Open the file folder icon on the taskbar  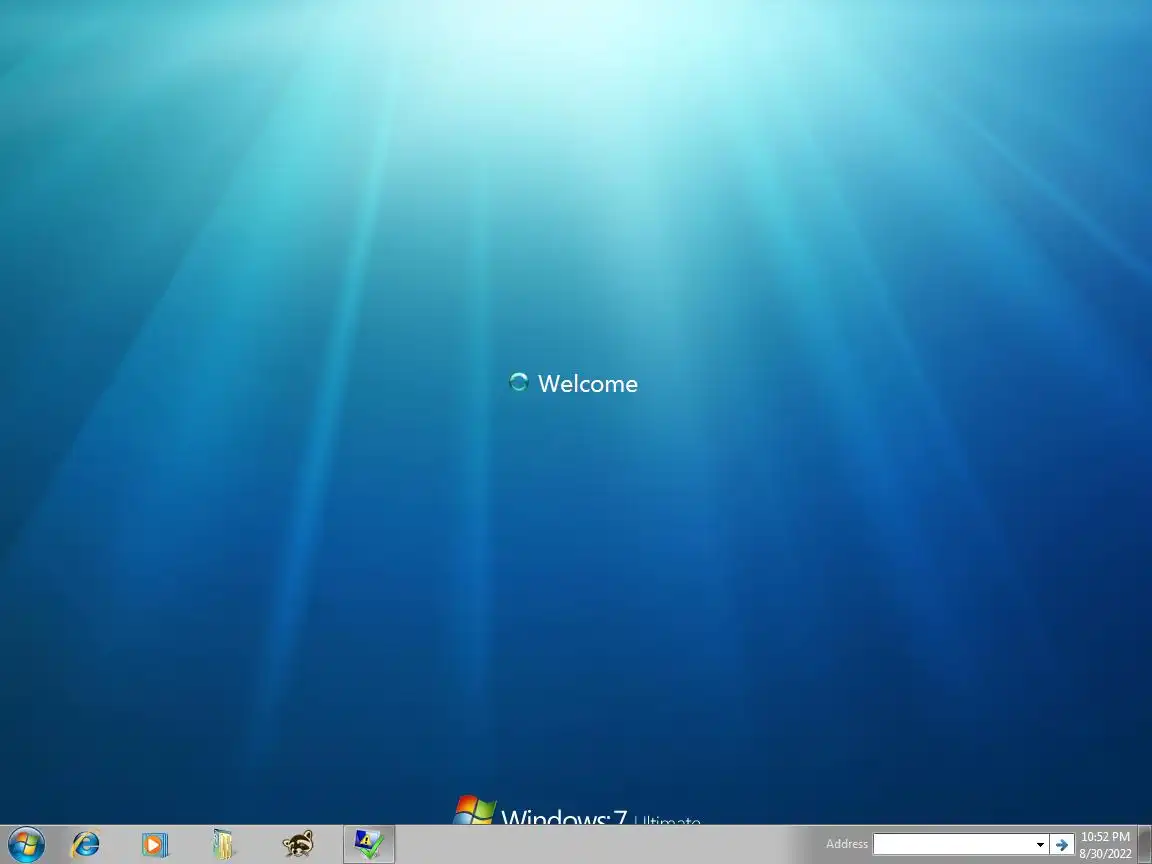pyautogui.click(x=223, y=844)
